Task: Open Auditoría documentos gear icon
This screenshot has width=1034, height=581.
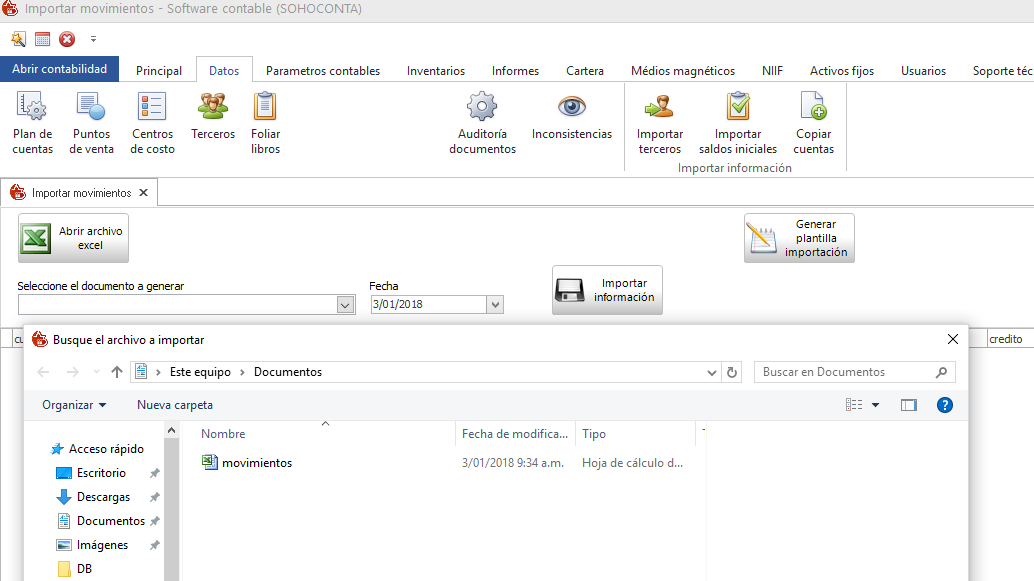Action: 482,107
